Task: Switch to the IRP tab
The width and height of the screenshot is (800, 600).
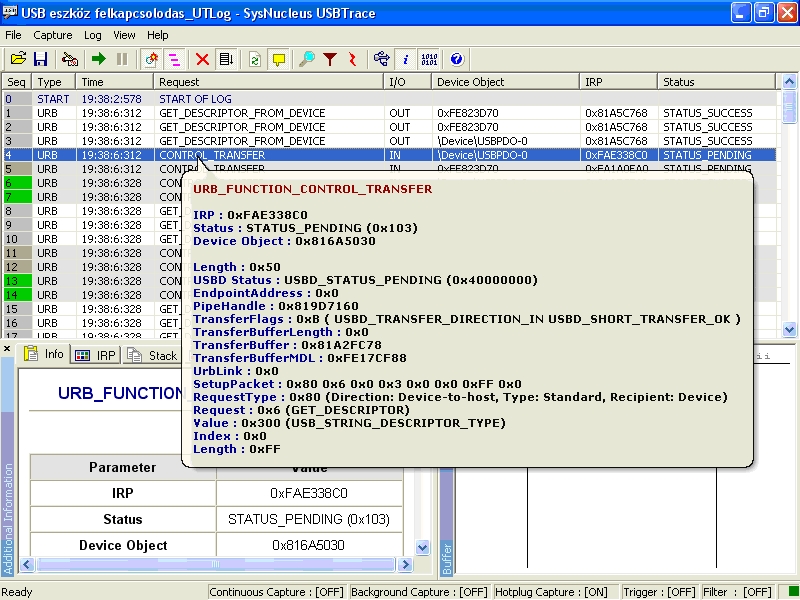Action: coord(96,355)
